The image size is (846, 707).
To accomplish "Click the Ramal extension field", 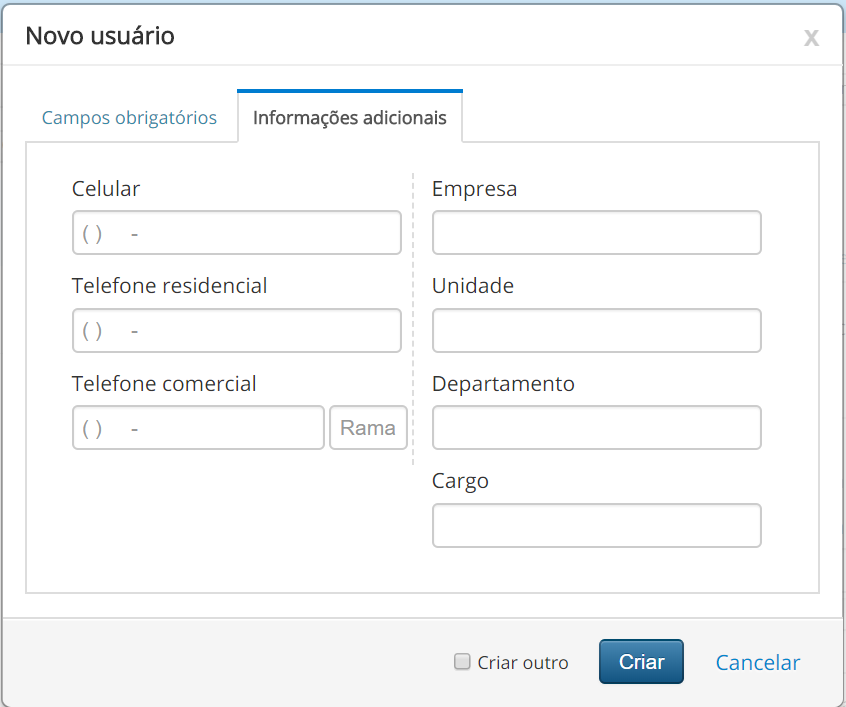I will point(368,428).
